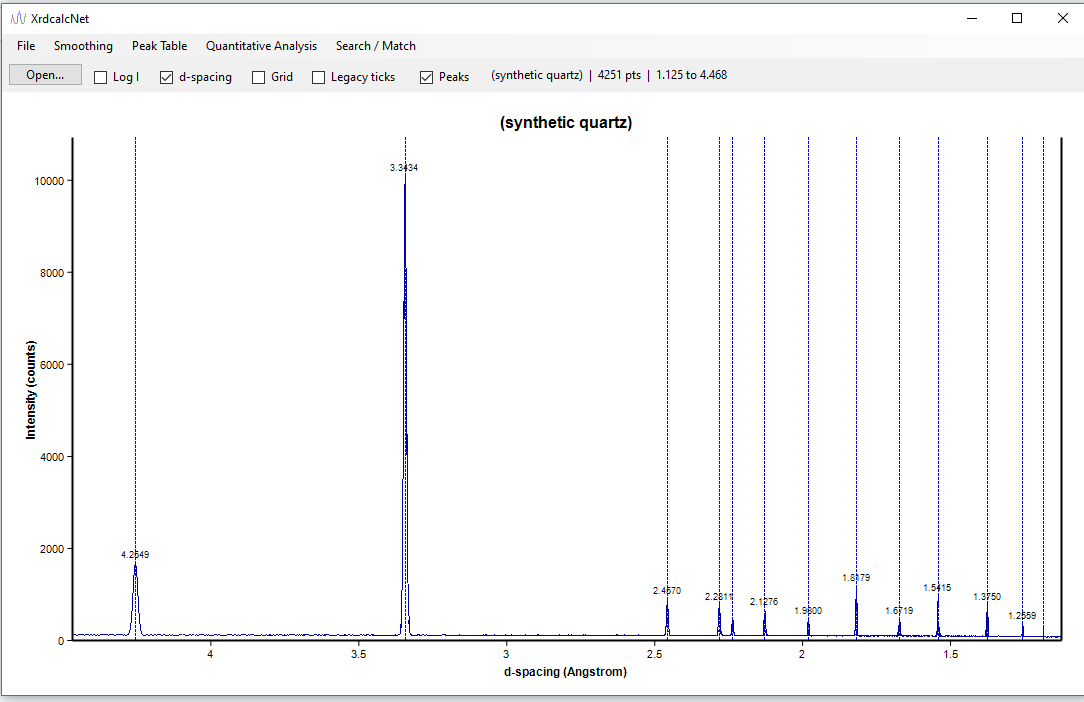Click the 1.6719 peak label
The image size is (1084, 702).
point(899,611)
